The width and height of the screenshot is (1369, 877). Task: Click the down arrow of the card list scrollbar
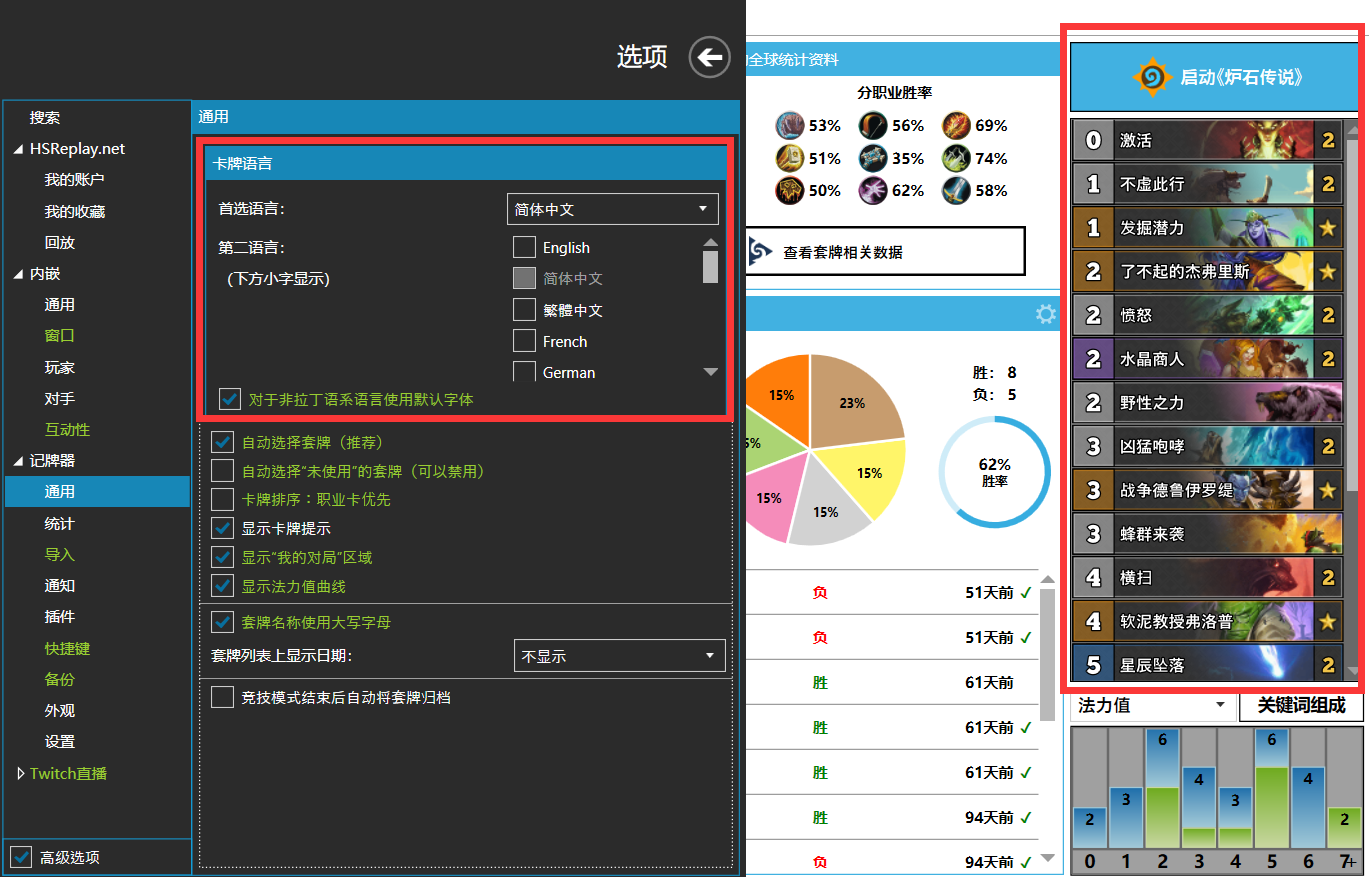tap(1353, 671)
